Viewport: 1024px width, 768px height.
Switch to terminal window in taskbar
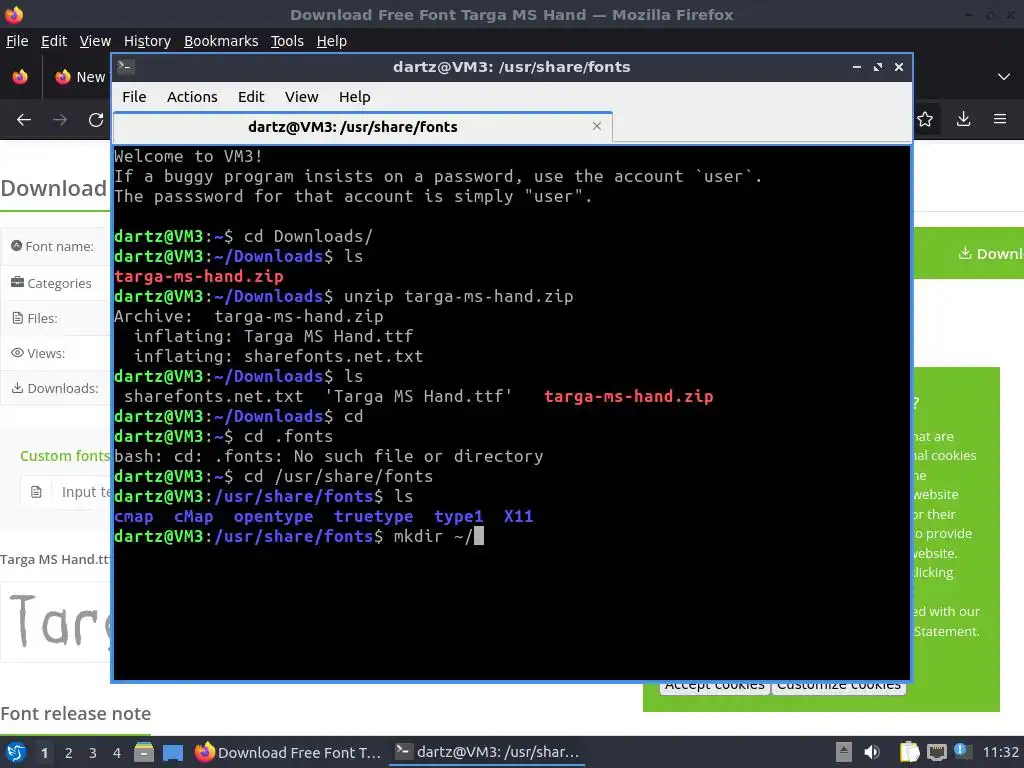pyautogui.click(x=487, y=752)
